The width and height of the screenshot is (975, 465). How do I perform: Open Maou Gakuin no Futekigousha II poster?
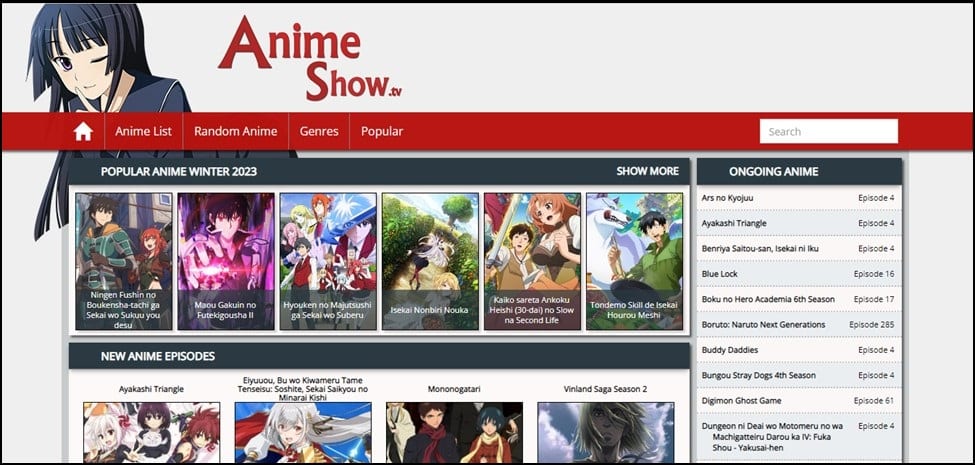226,261
